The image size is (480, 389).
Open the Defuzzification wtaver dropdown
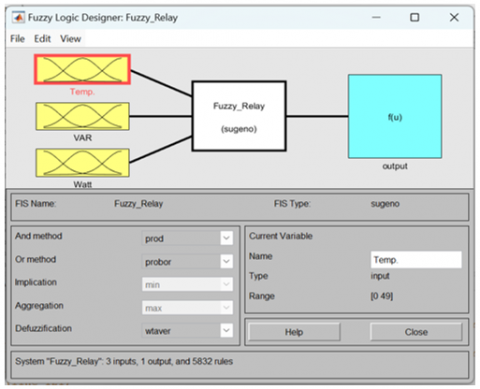click(187, 331)
